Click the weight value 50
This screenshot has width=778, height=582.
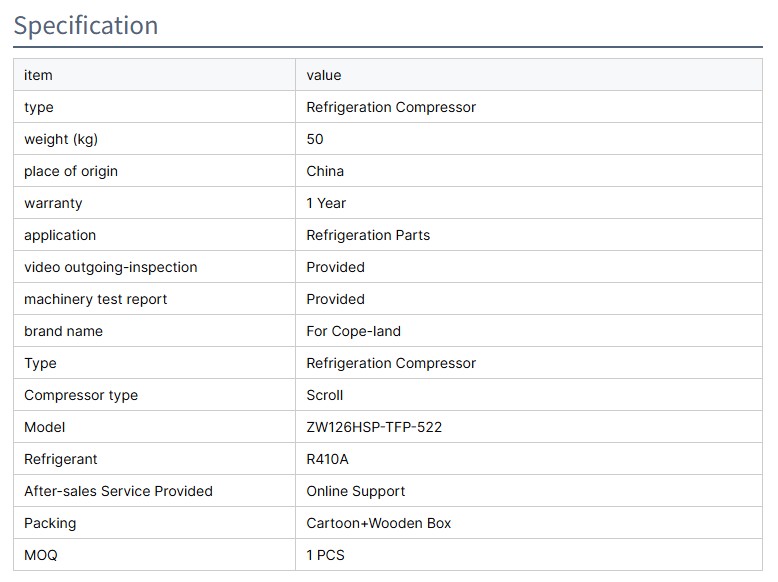pos(315,139)
